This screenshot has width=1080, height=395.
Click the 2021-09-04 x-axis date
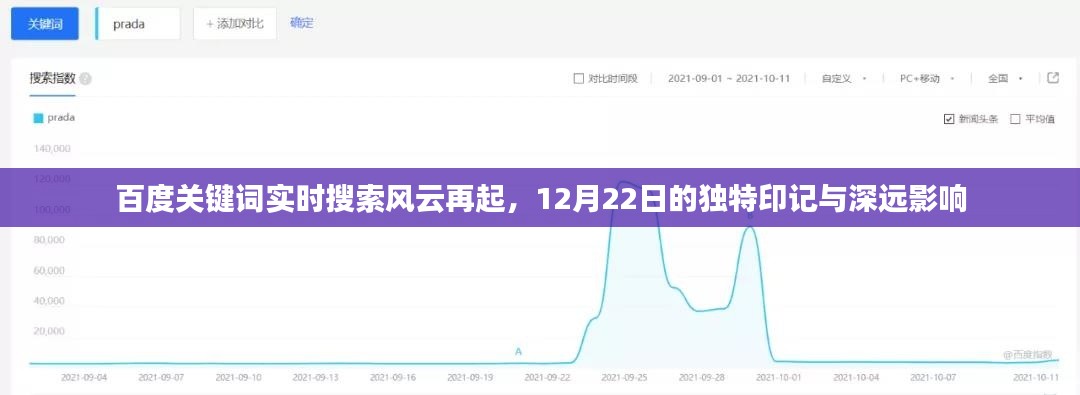click(x=83, y=378)
